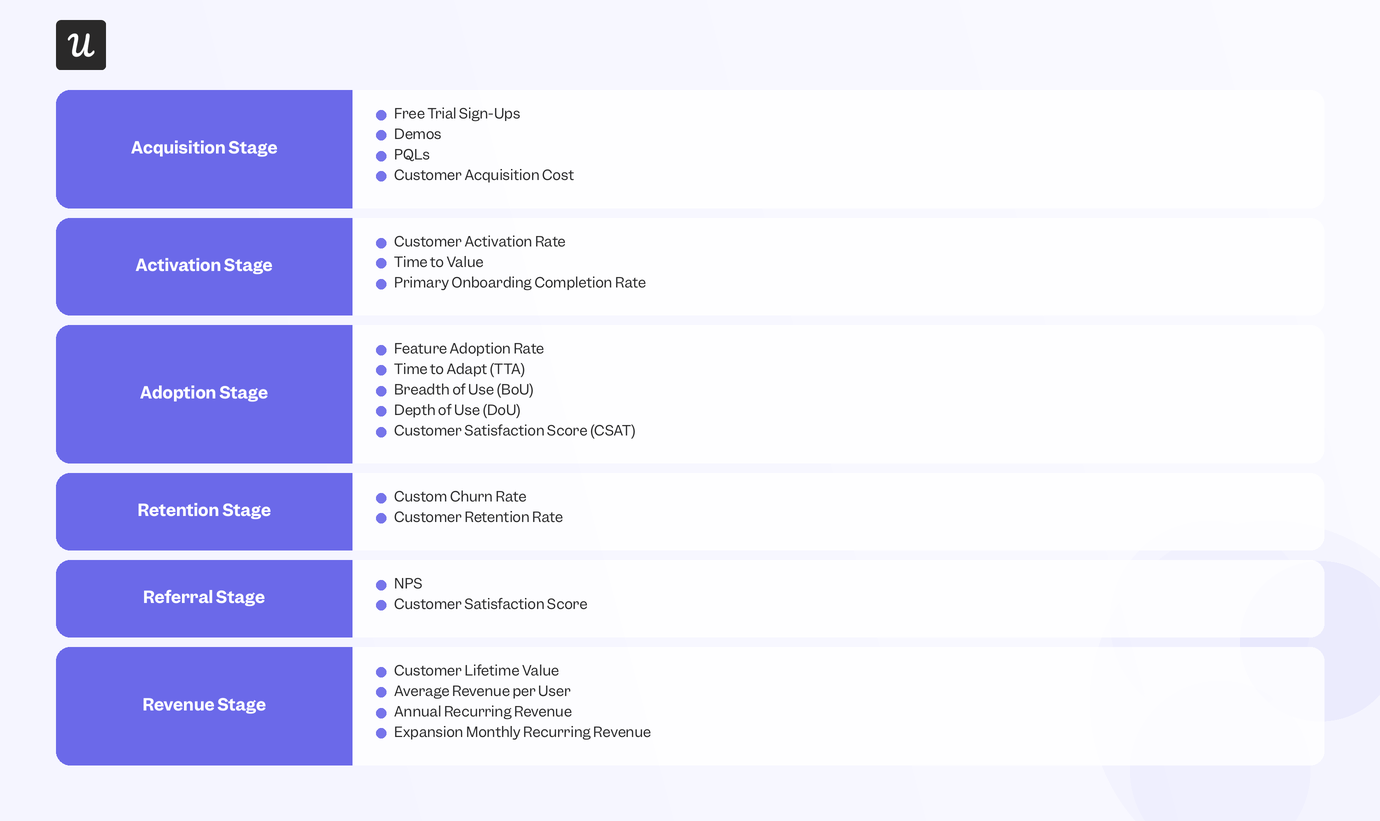
Task: Click the bullet next to Feature Adoption Rate
Action: [x=381, y=350]
